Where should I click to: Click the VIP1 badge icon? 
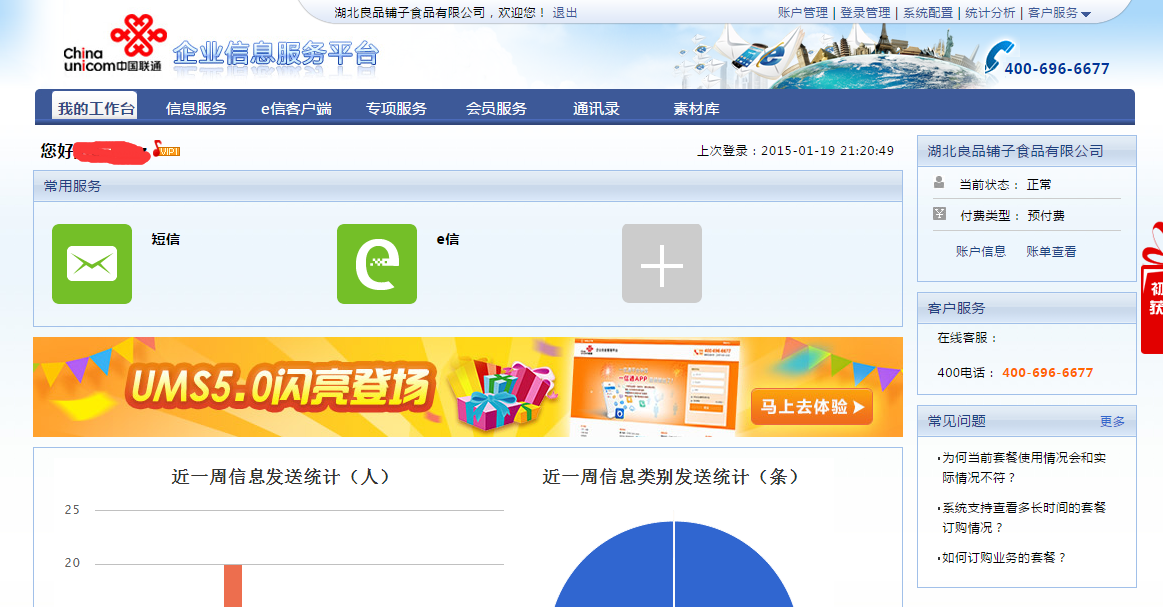coord(167,150)
